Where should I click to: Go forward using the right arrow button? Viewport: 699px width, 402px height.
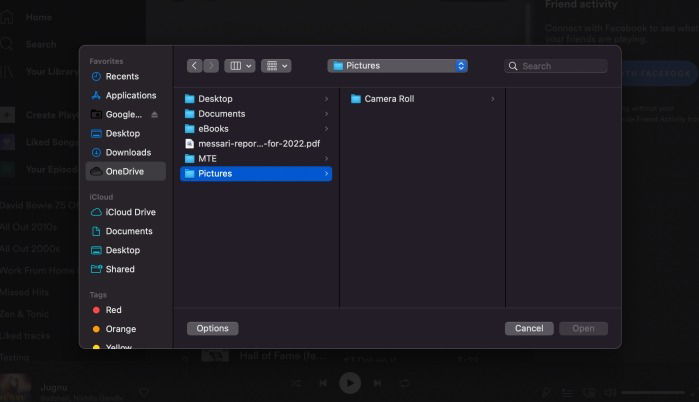(x=211, y=66)
